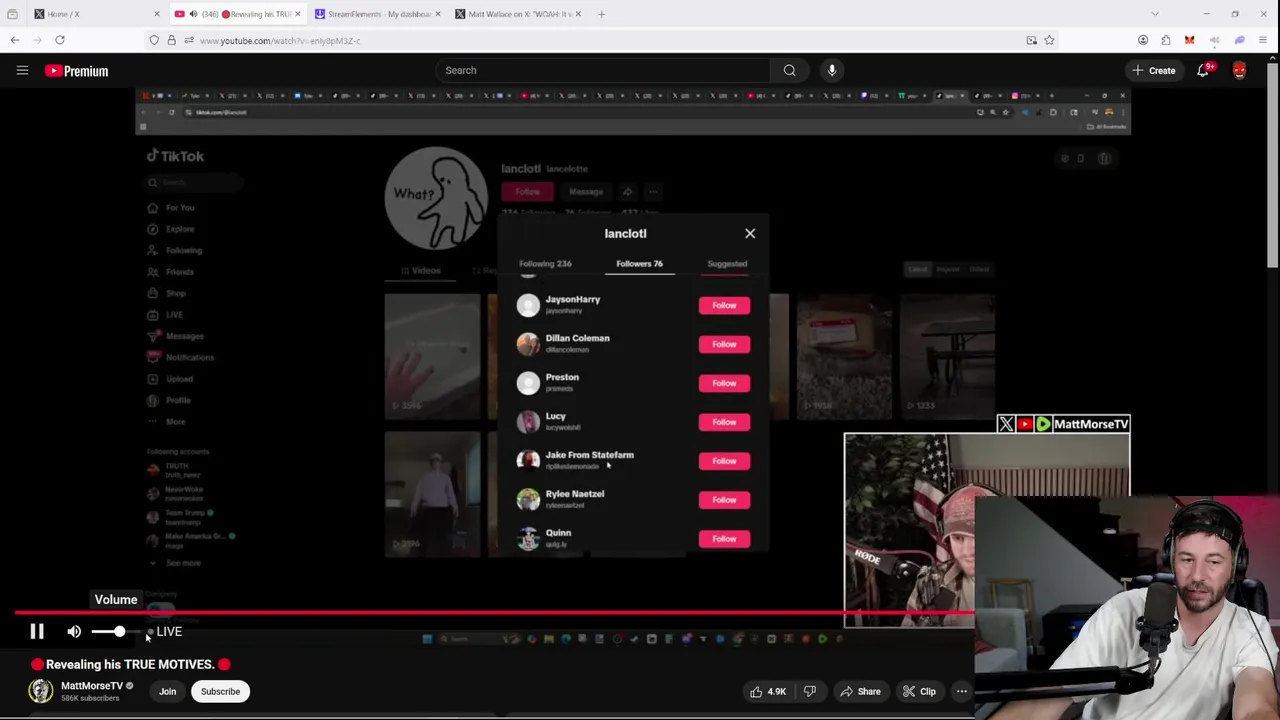This screenshot has height=720, width=1280.
Task: Dislike the video
Action: click(x=810, y=691)
